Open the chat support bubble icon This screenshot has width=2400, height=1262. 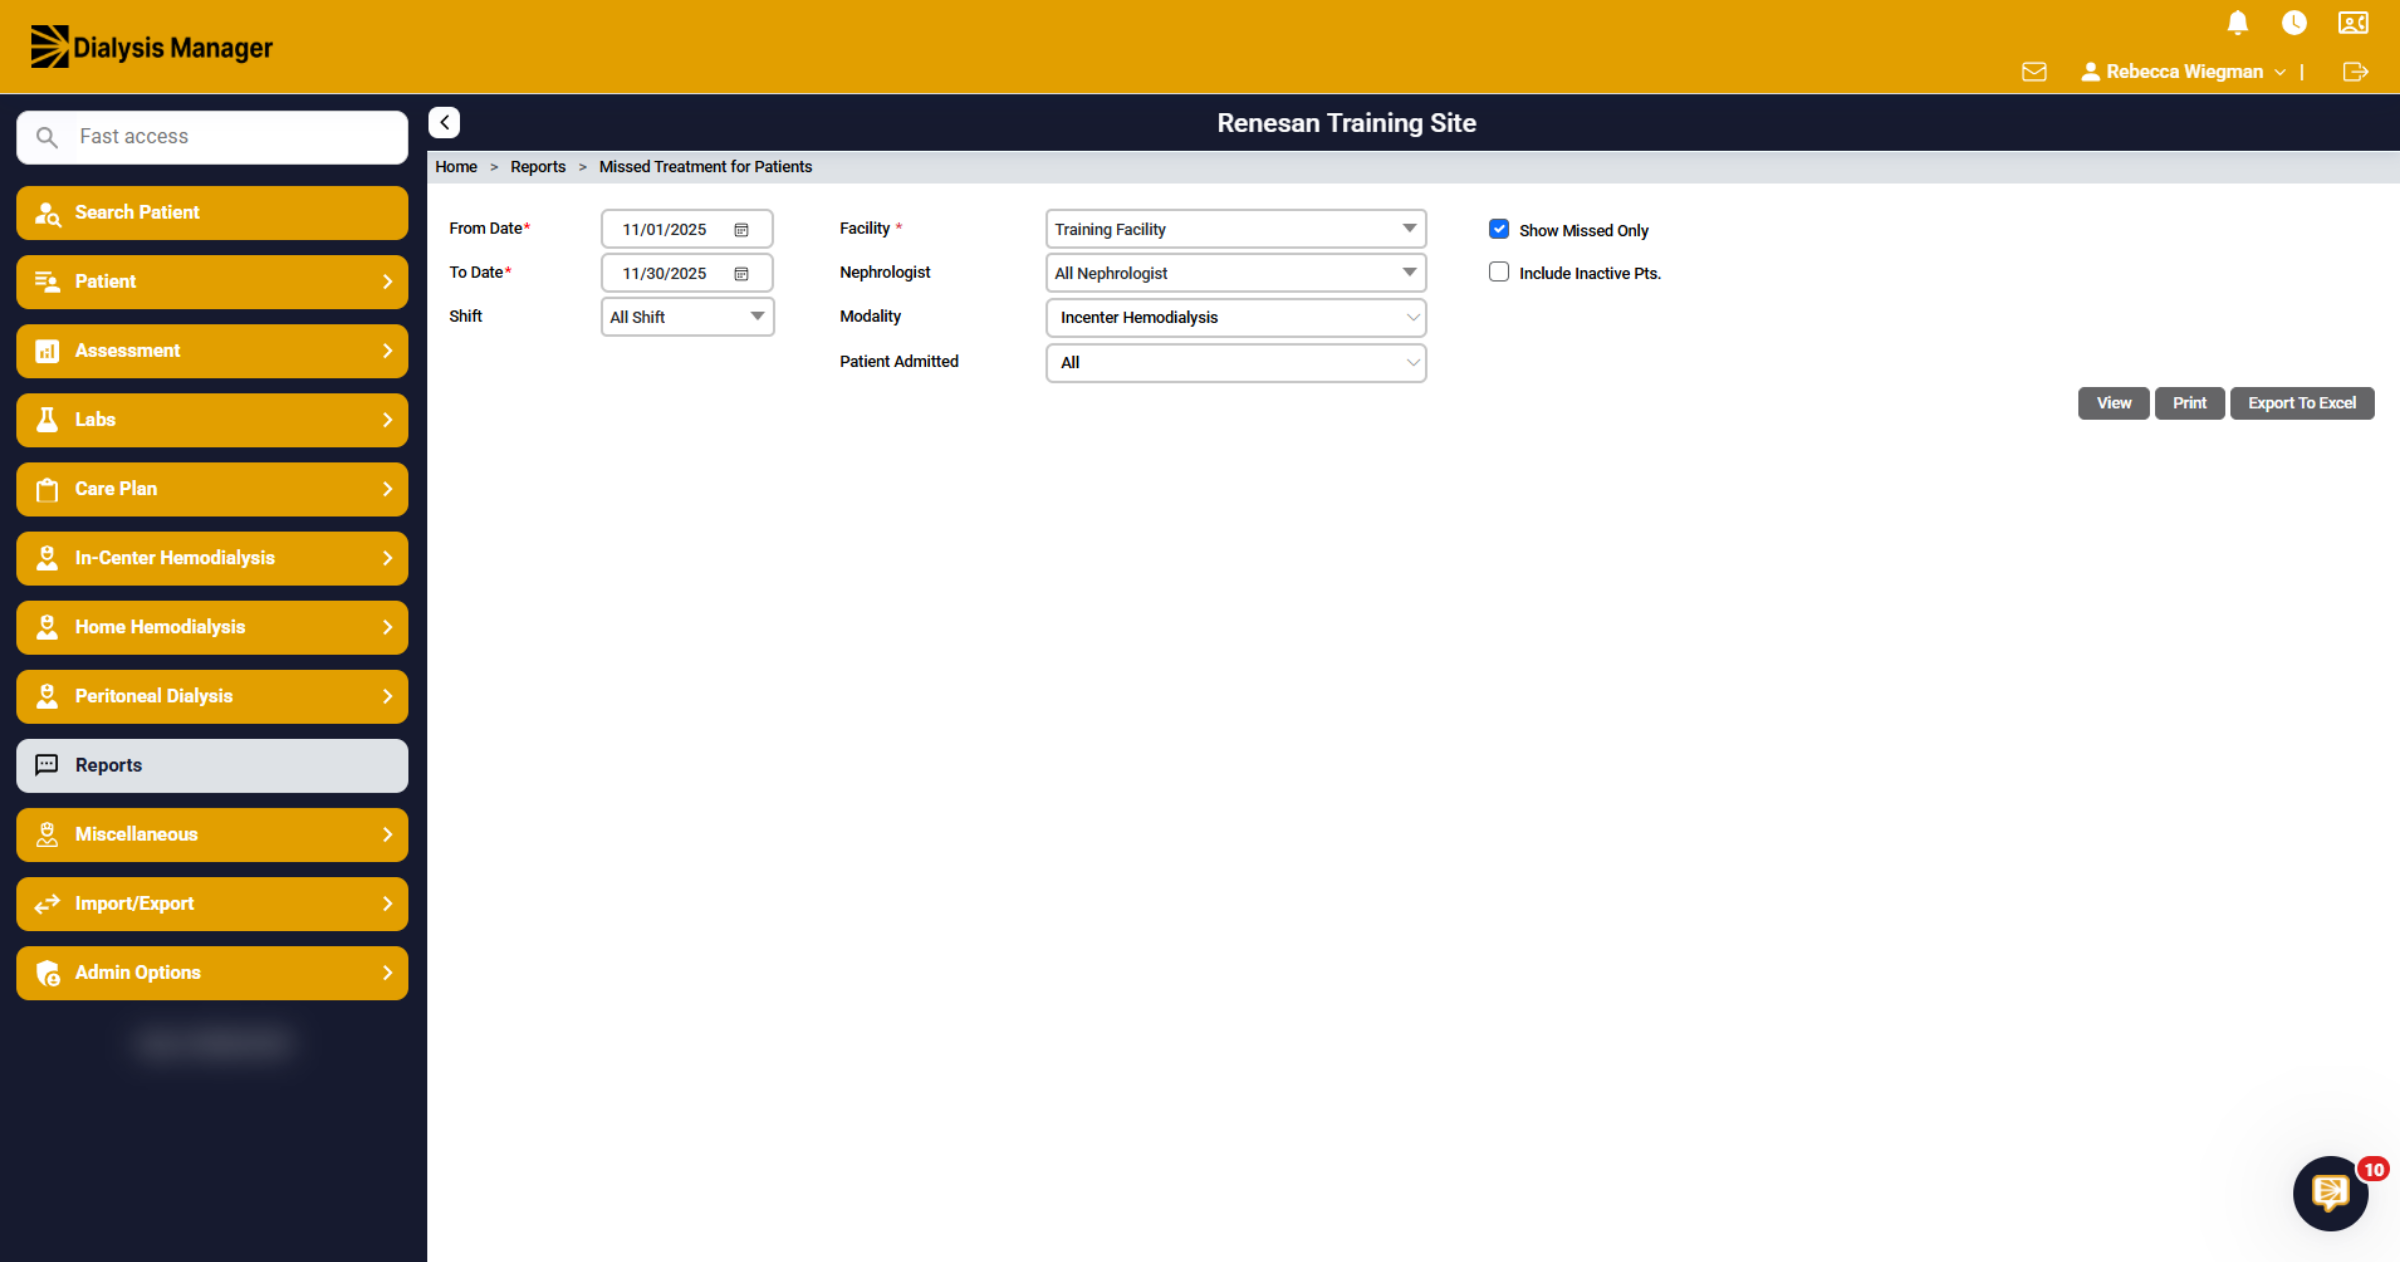(2330, 1193)
